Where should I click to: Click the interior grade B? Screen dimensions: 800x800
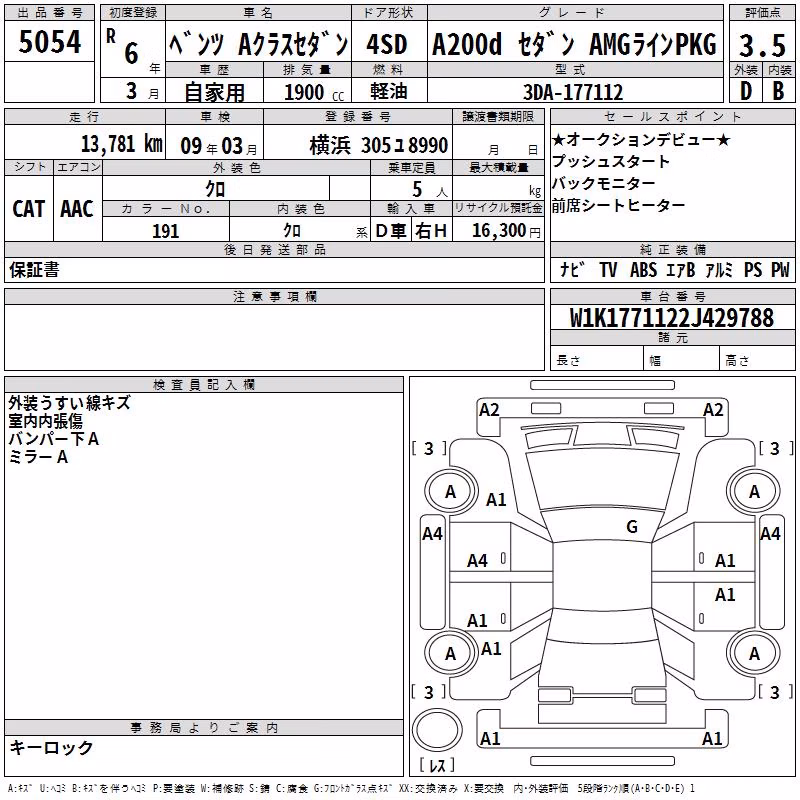[x=778, y=91]
